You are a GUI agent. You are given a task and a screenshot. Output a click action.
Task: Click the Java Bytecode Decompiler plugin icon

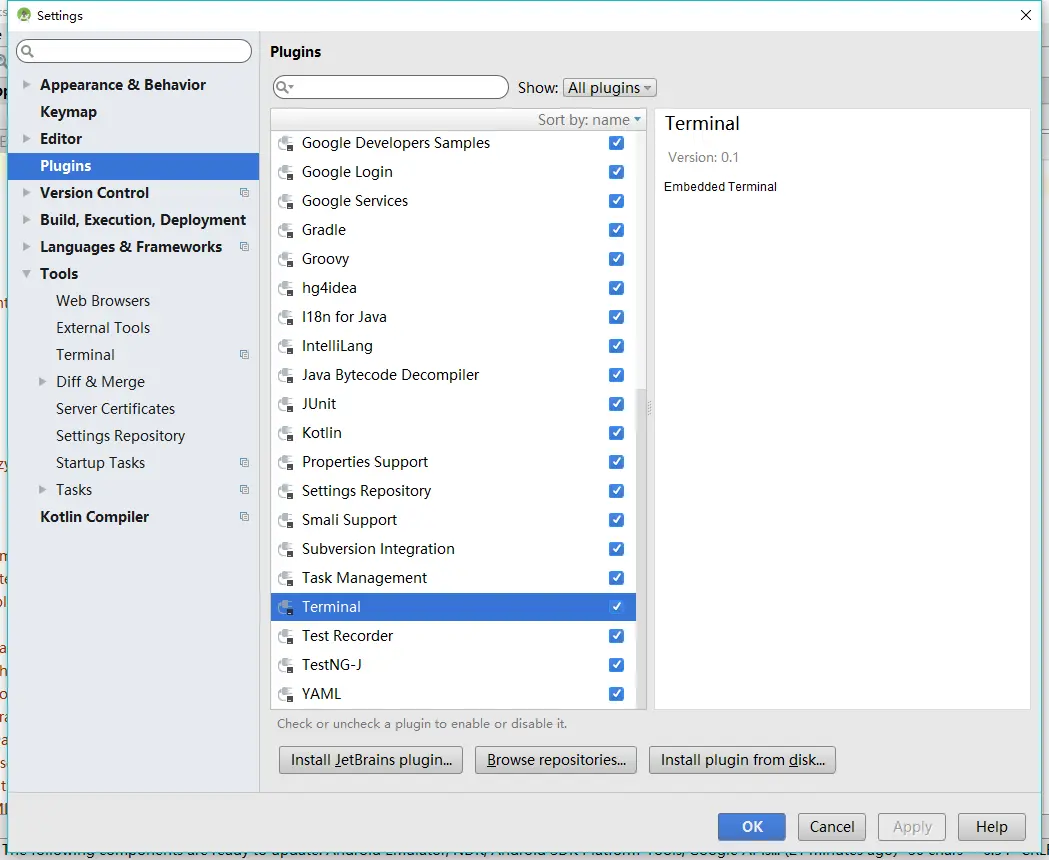[286, 375]
